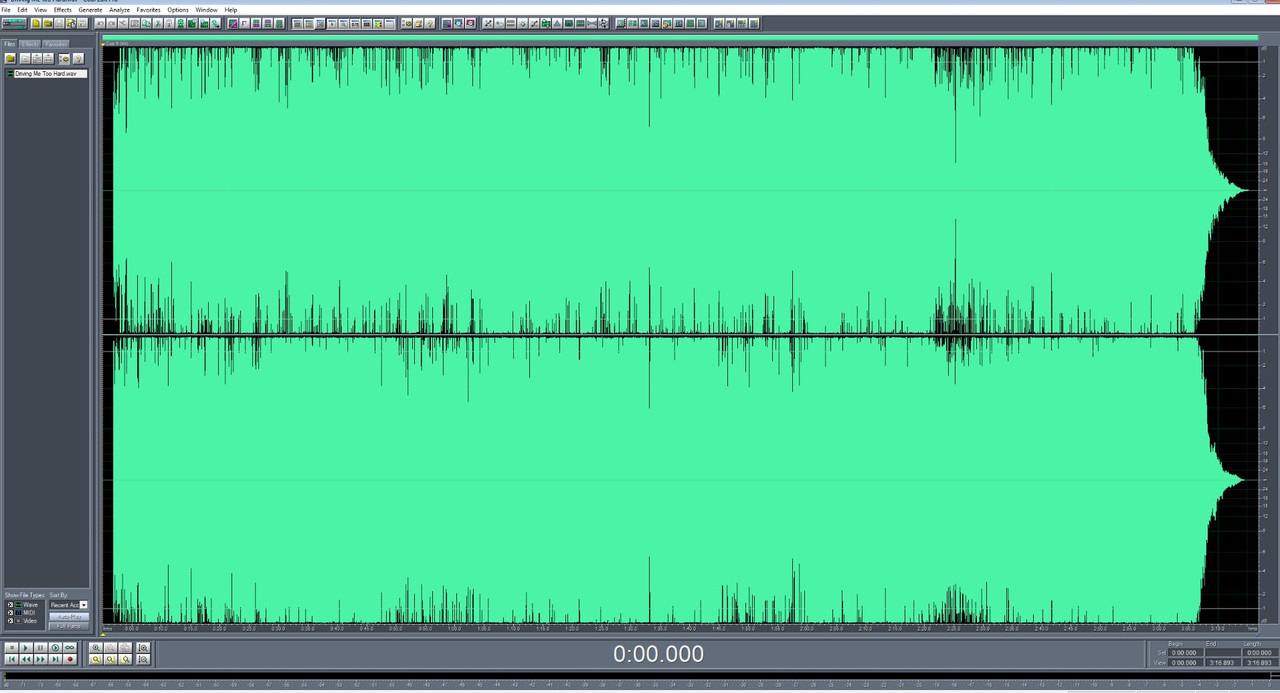Click the Sel Begin time field
This screenshot has height=693, width=1280.
click(1185, 653)
